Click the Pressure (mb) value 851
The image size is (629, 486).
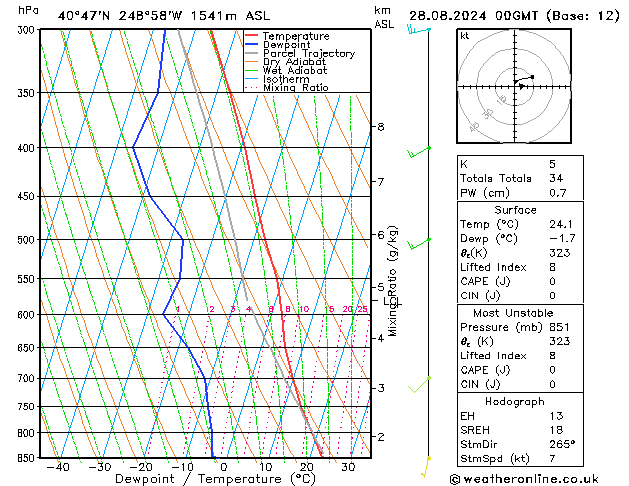pyautogui.click(x=559, y=327)
